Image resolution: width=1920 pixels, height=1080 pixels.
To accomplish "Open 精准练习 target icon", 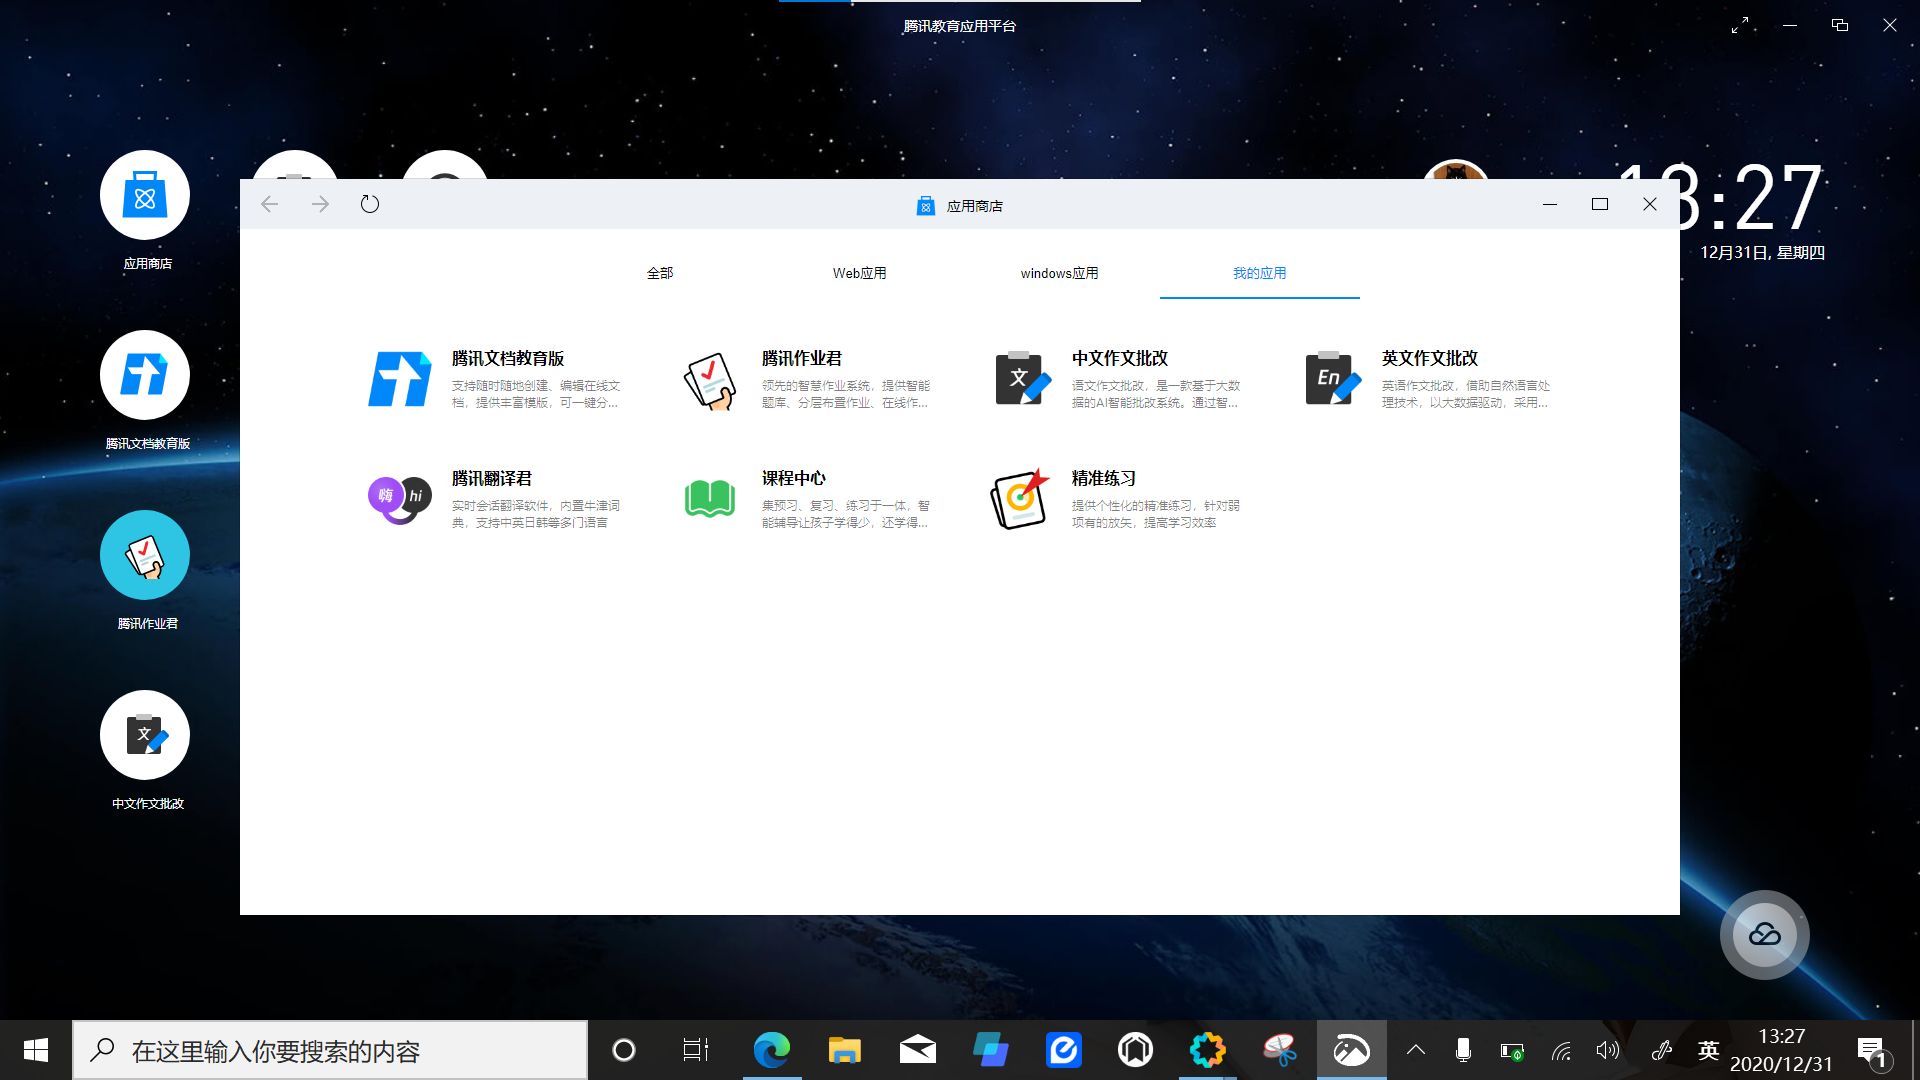I will pos(1020,498).
